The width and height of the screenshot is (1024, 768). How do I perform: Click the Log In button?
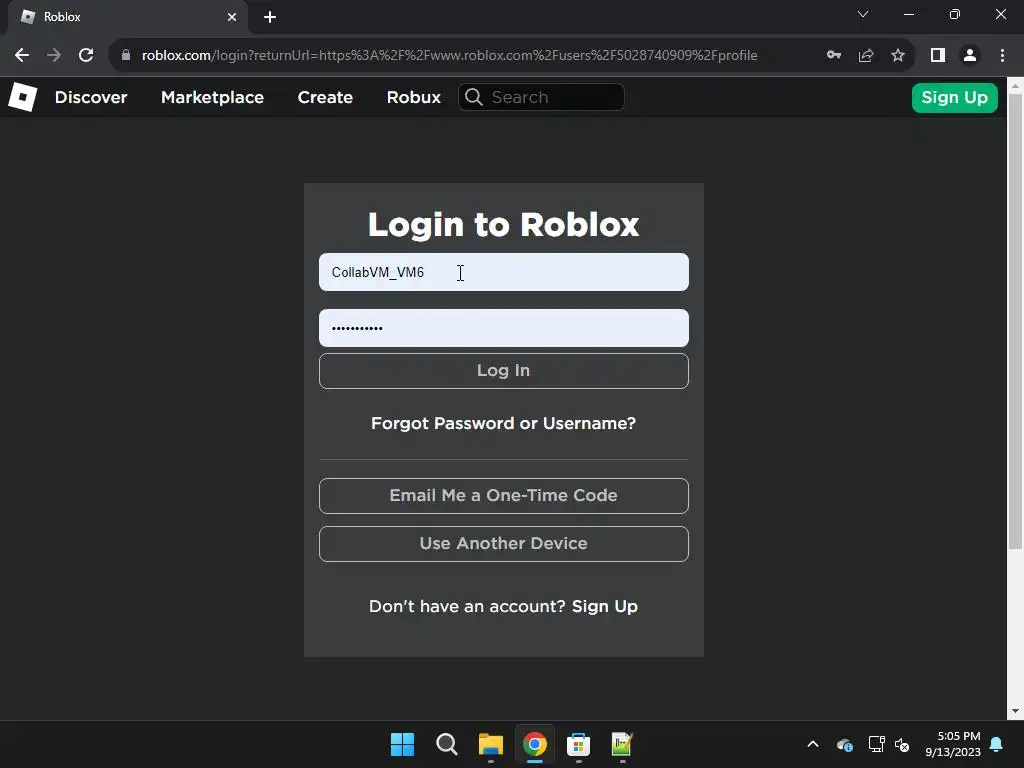point(504,371)
